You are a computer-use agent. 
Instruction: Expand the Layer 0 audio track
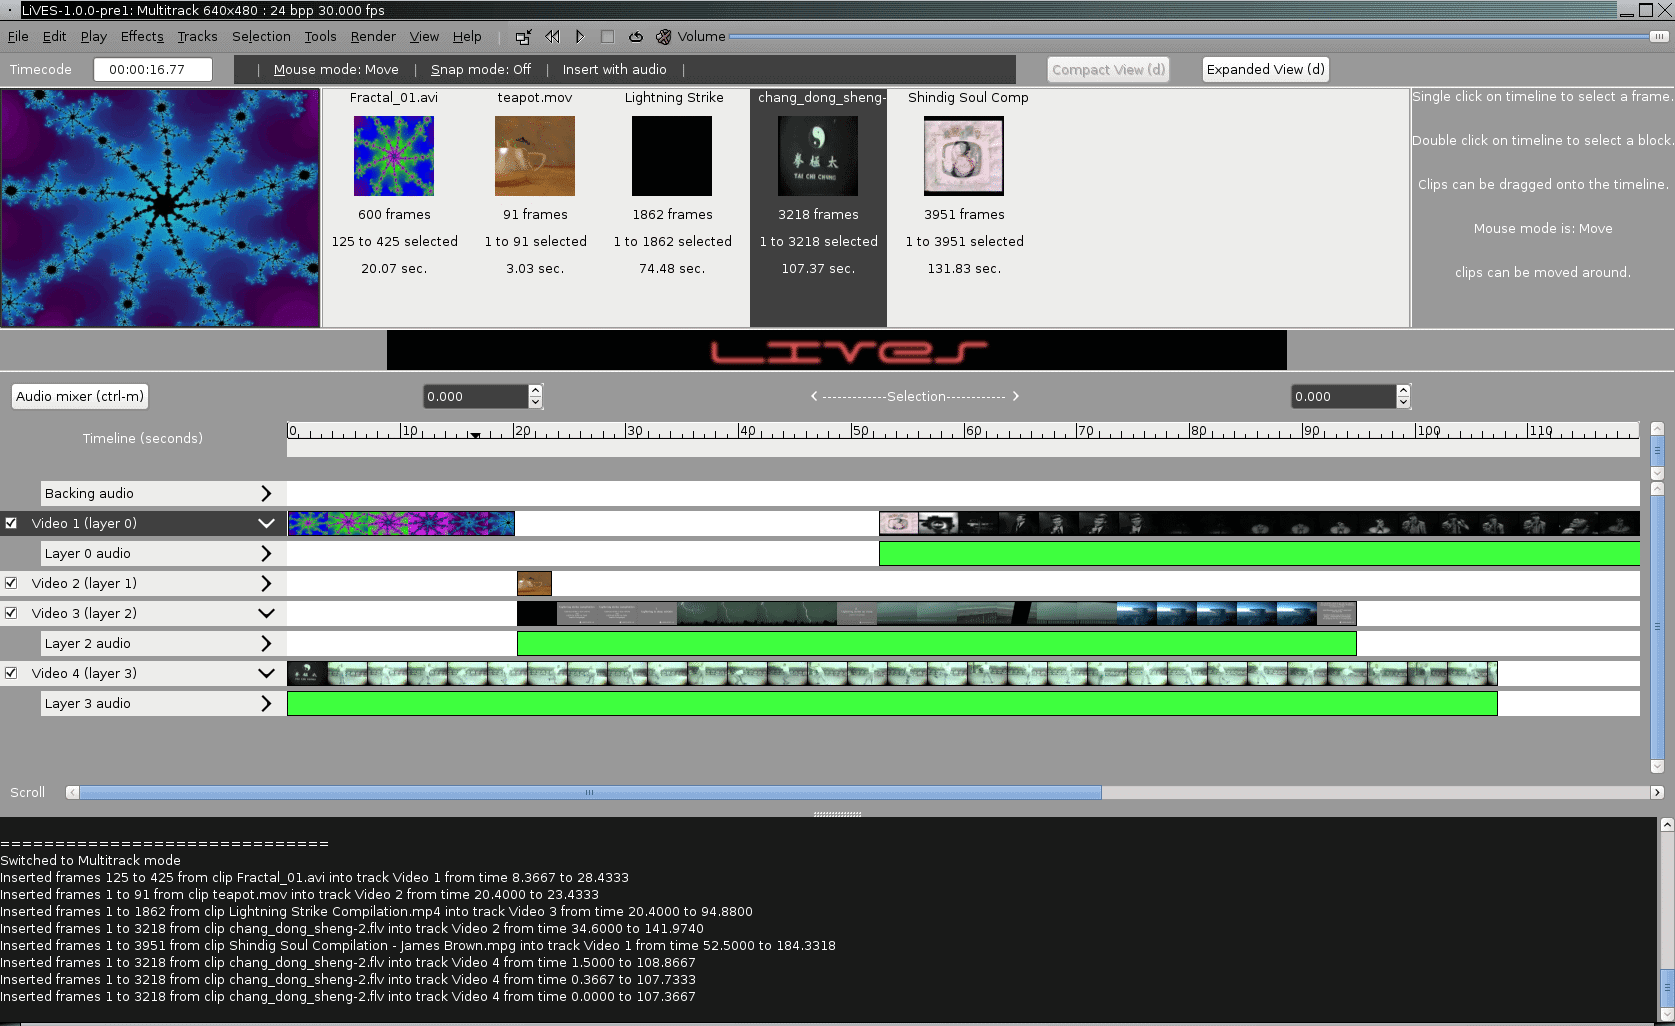(266, 553)
